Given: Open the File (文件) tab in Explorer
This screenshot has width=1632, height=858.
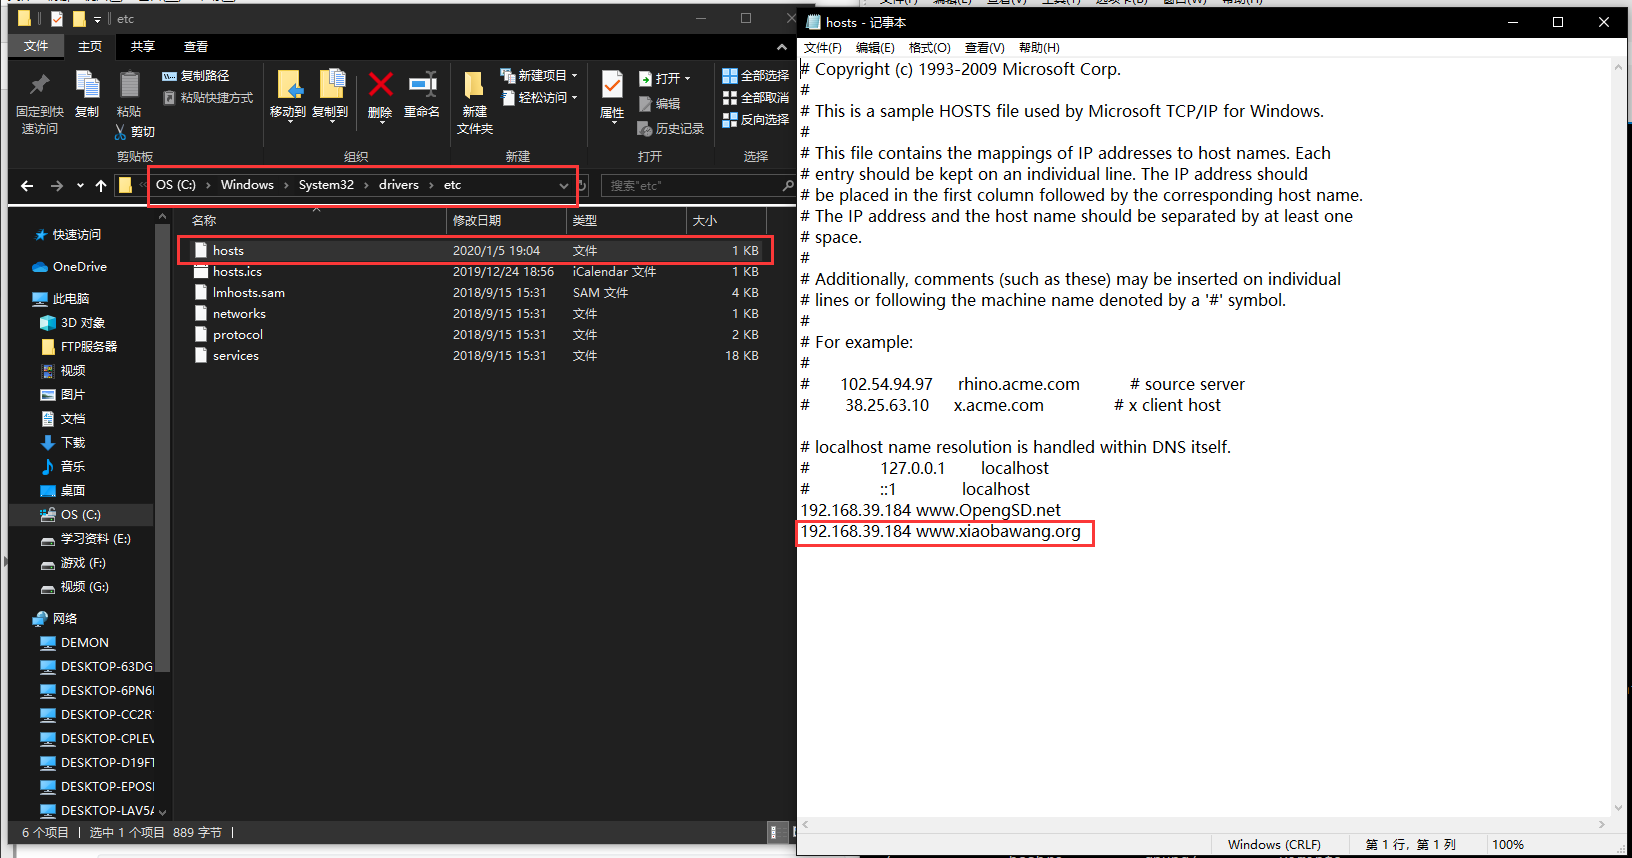Looking at the screenshot, I should tap(36, 46).
